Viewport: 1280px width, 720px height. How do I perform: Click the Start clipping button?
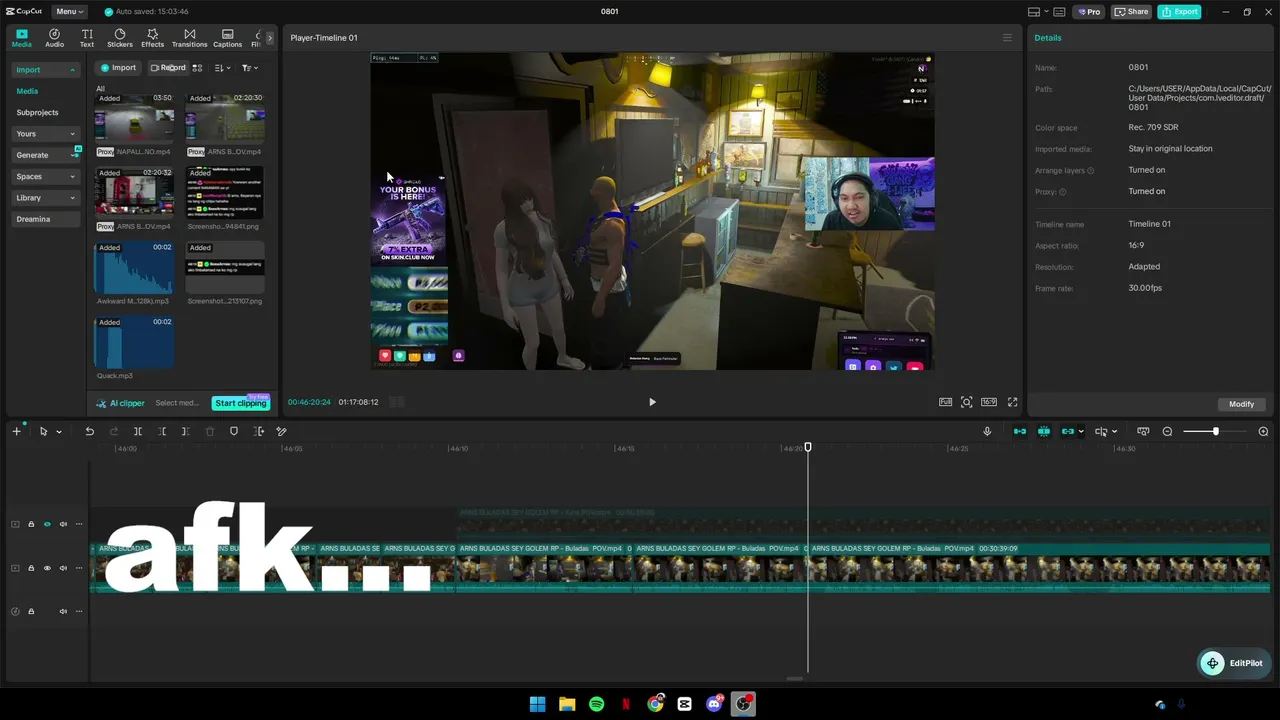pos(241,403)
